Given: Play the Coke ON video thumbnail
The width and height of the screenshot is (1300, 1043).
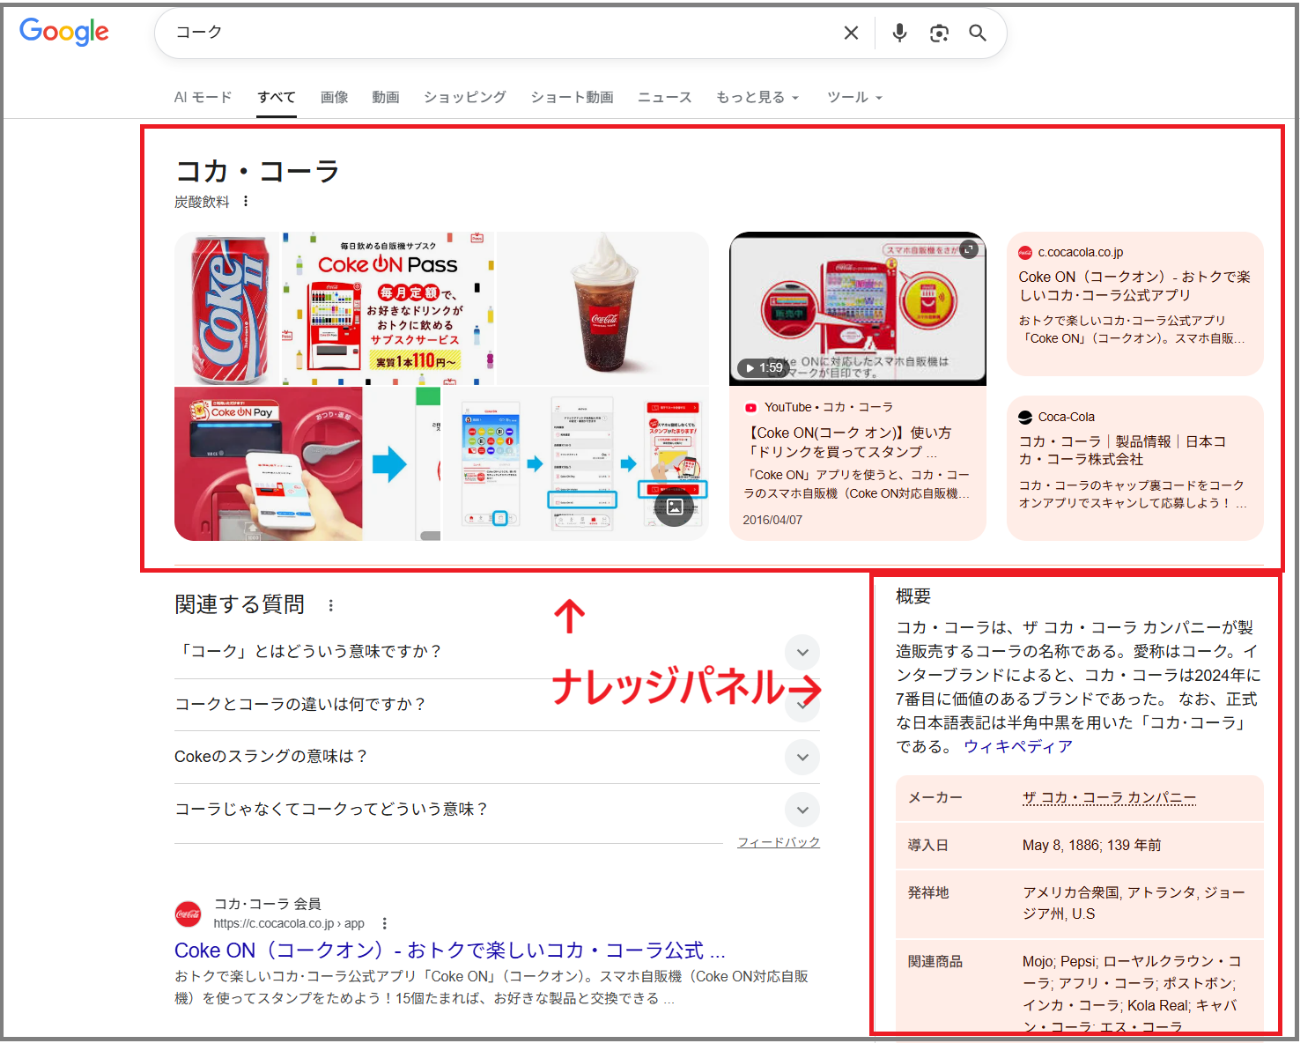Looking at the screenshot, I should 858,307.
